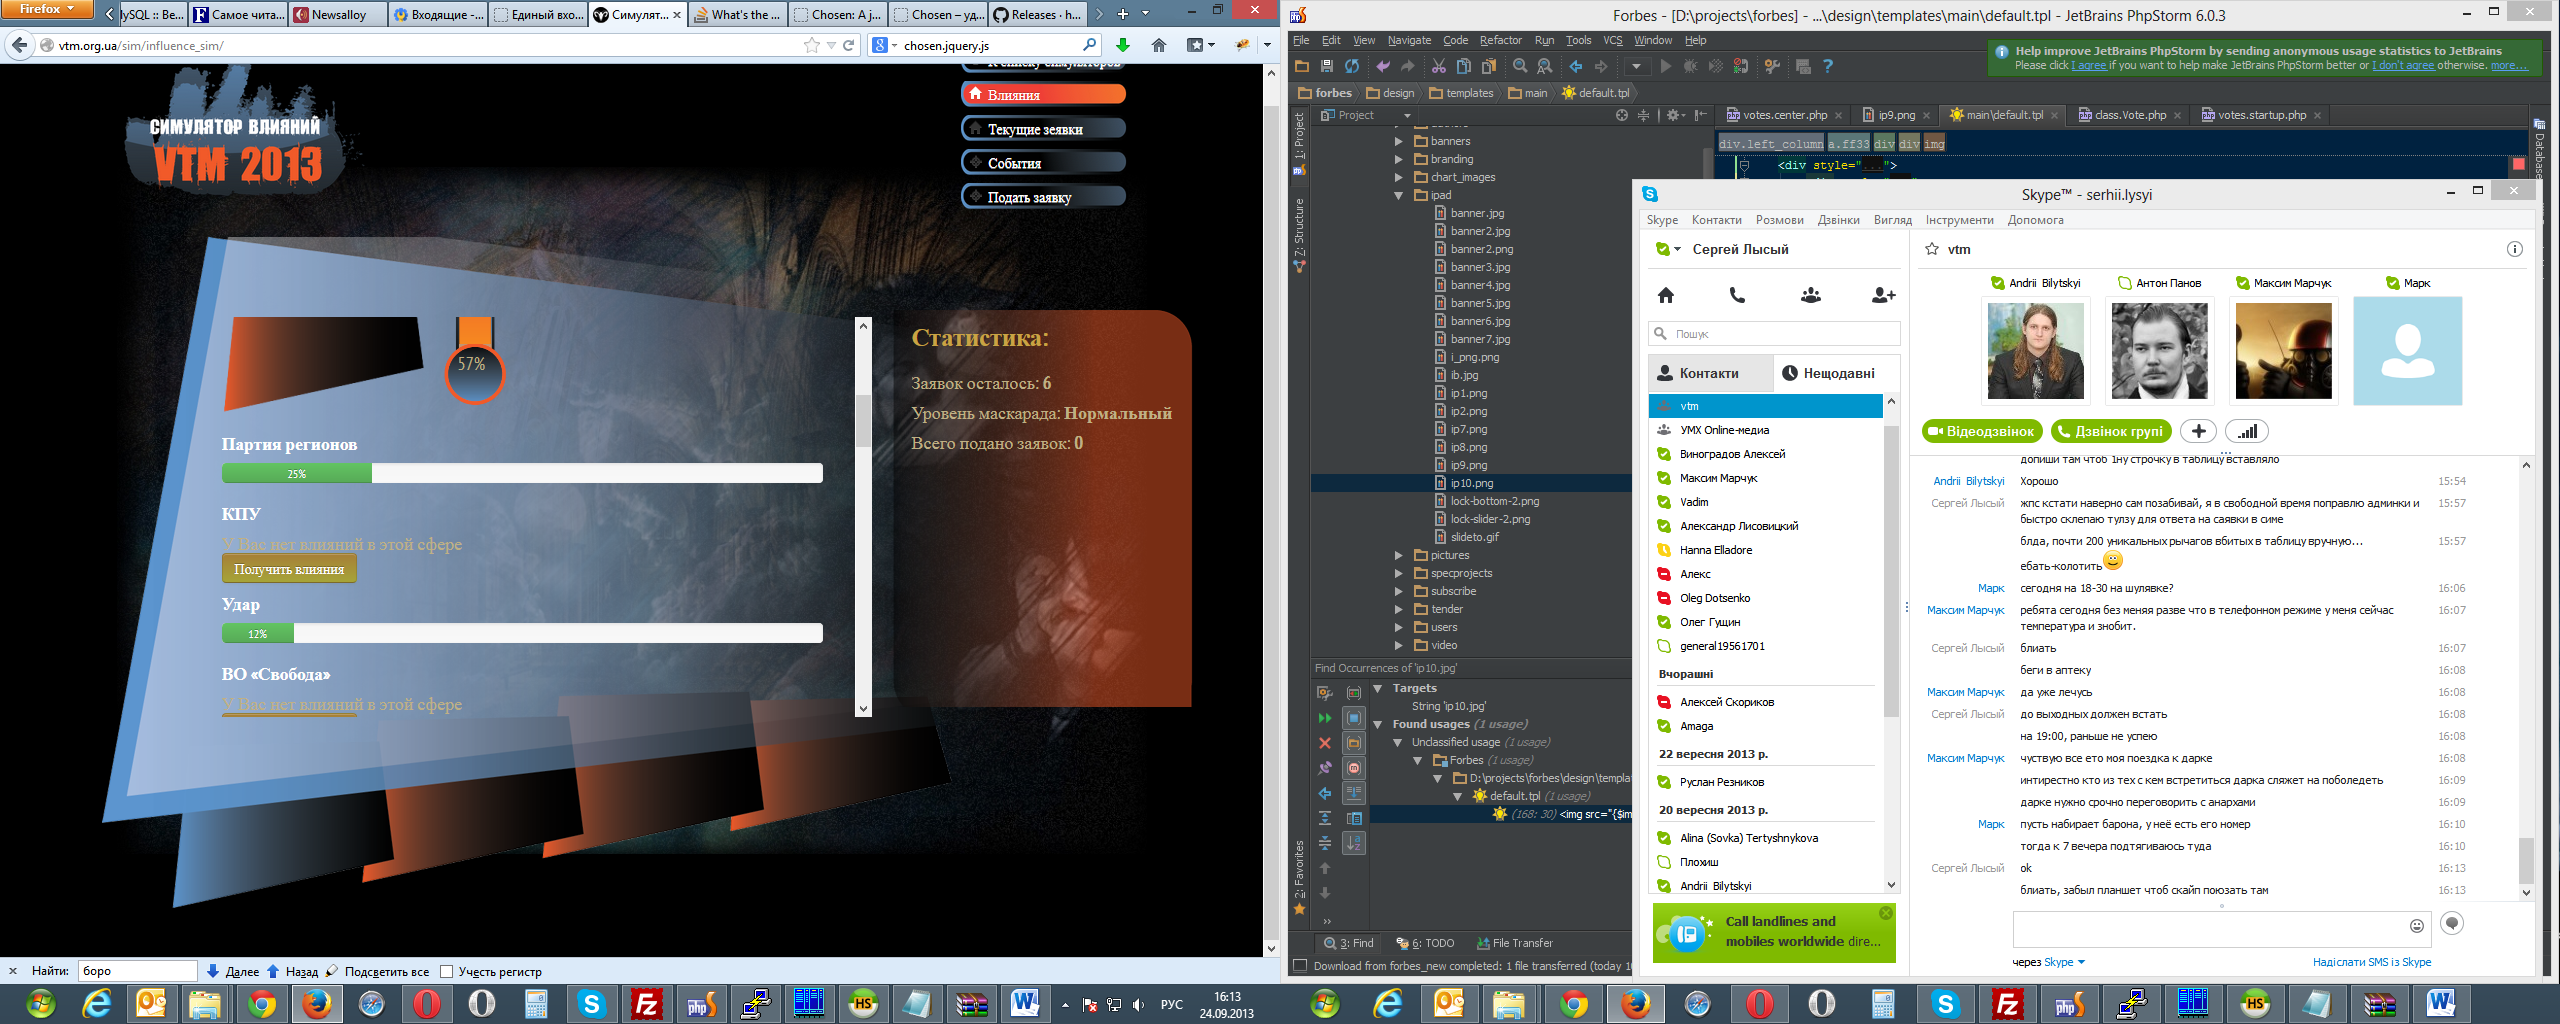This screenshot has width=2560, height=1024.
Task: Click the green download arrow in Firefox toolbar
Action: pyautogui.click(x=1123, y=45)
